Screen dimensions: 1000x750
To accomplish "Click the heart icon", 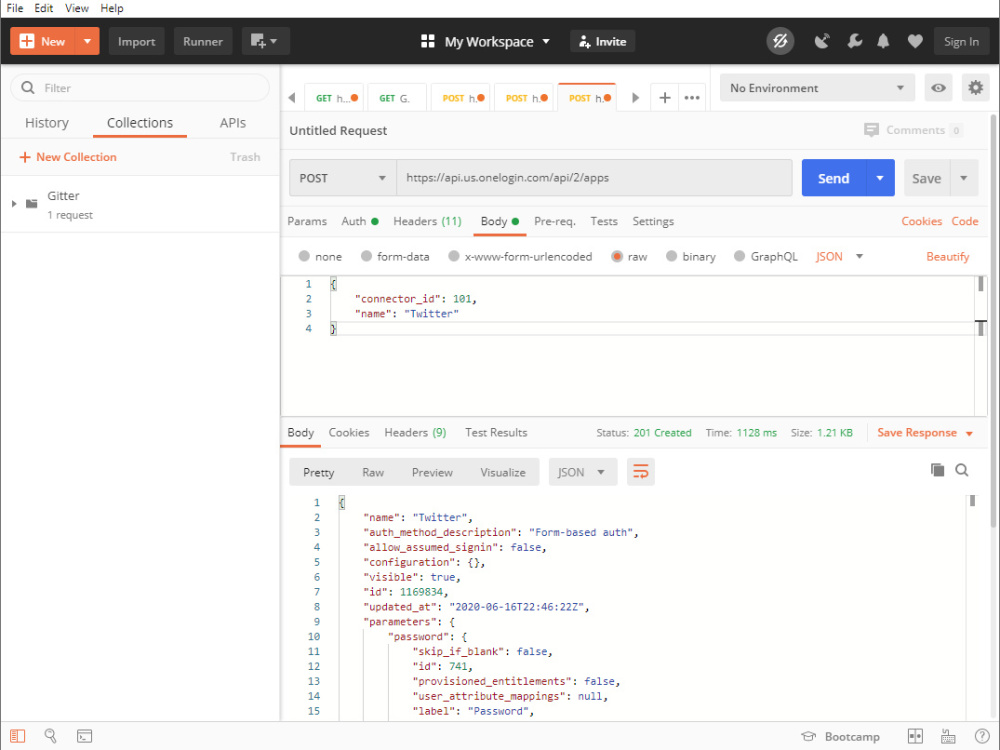I will point(915,41).
